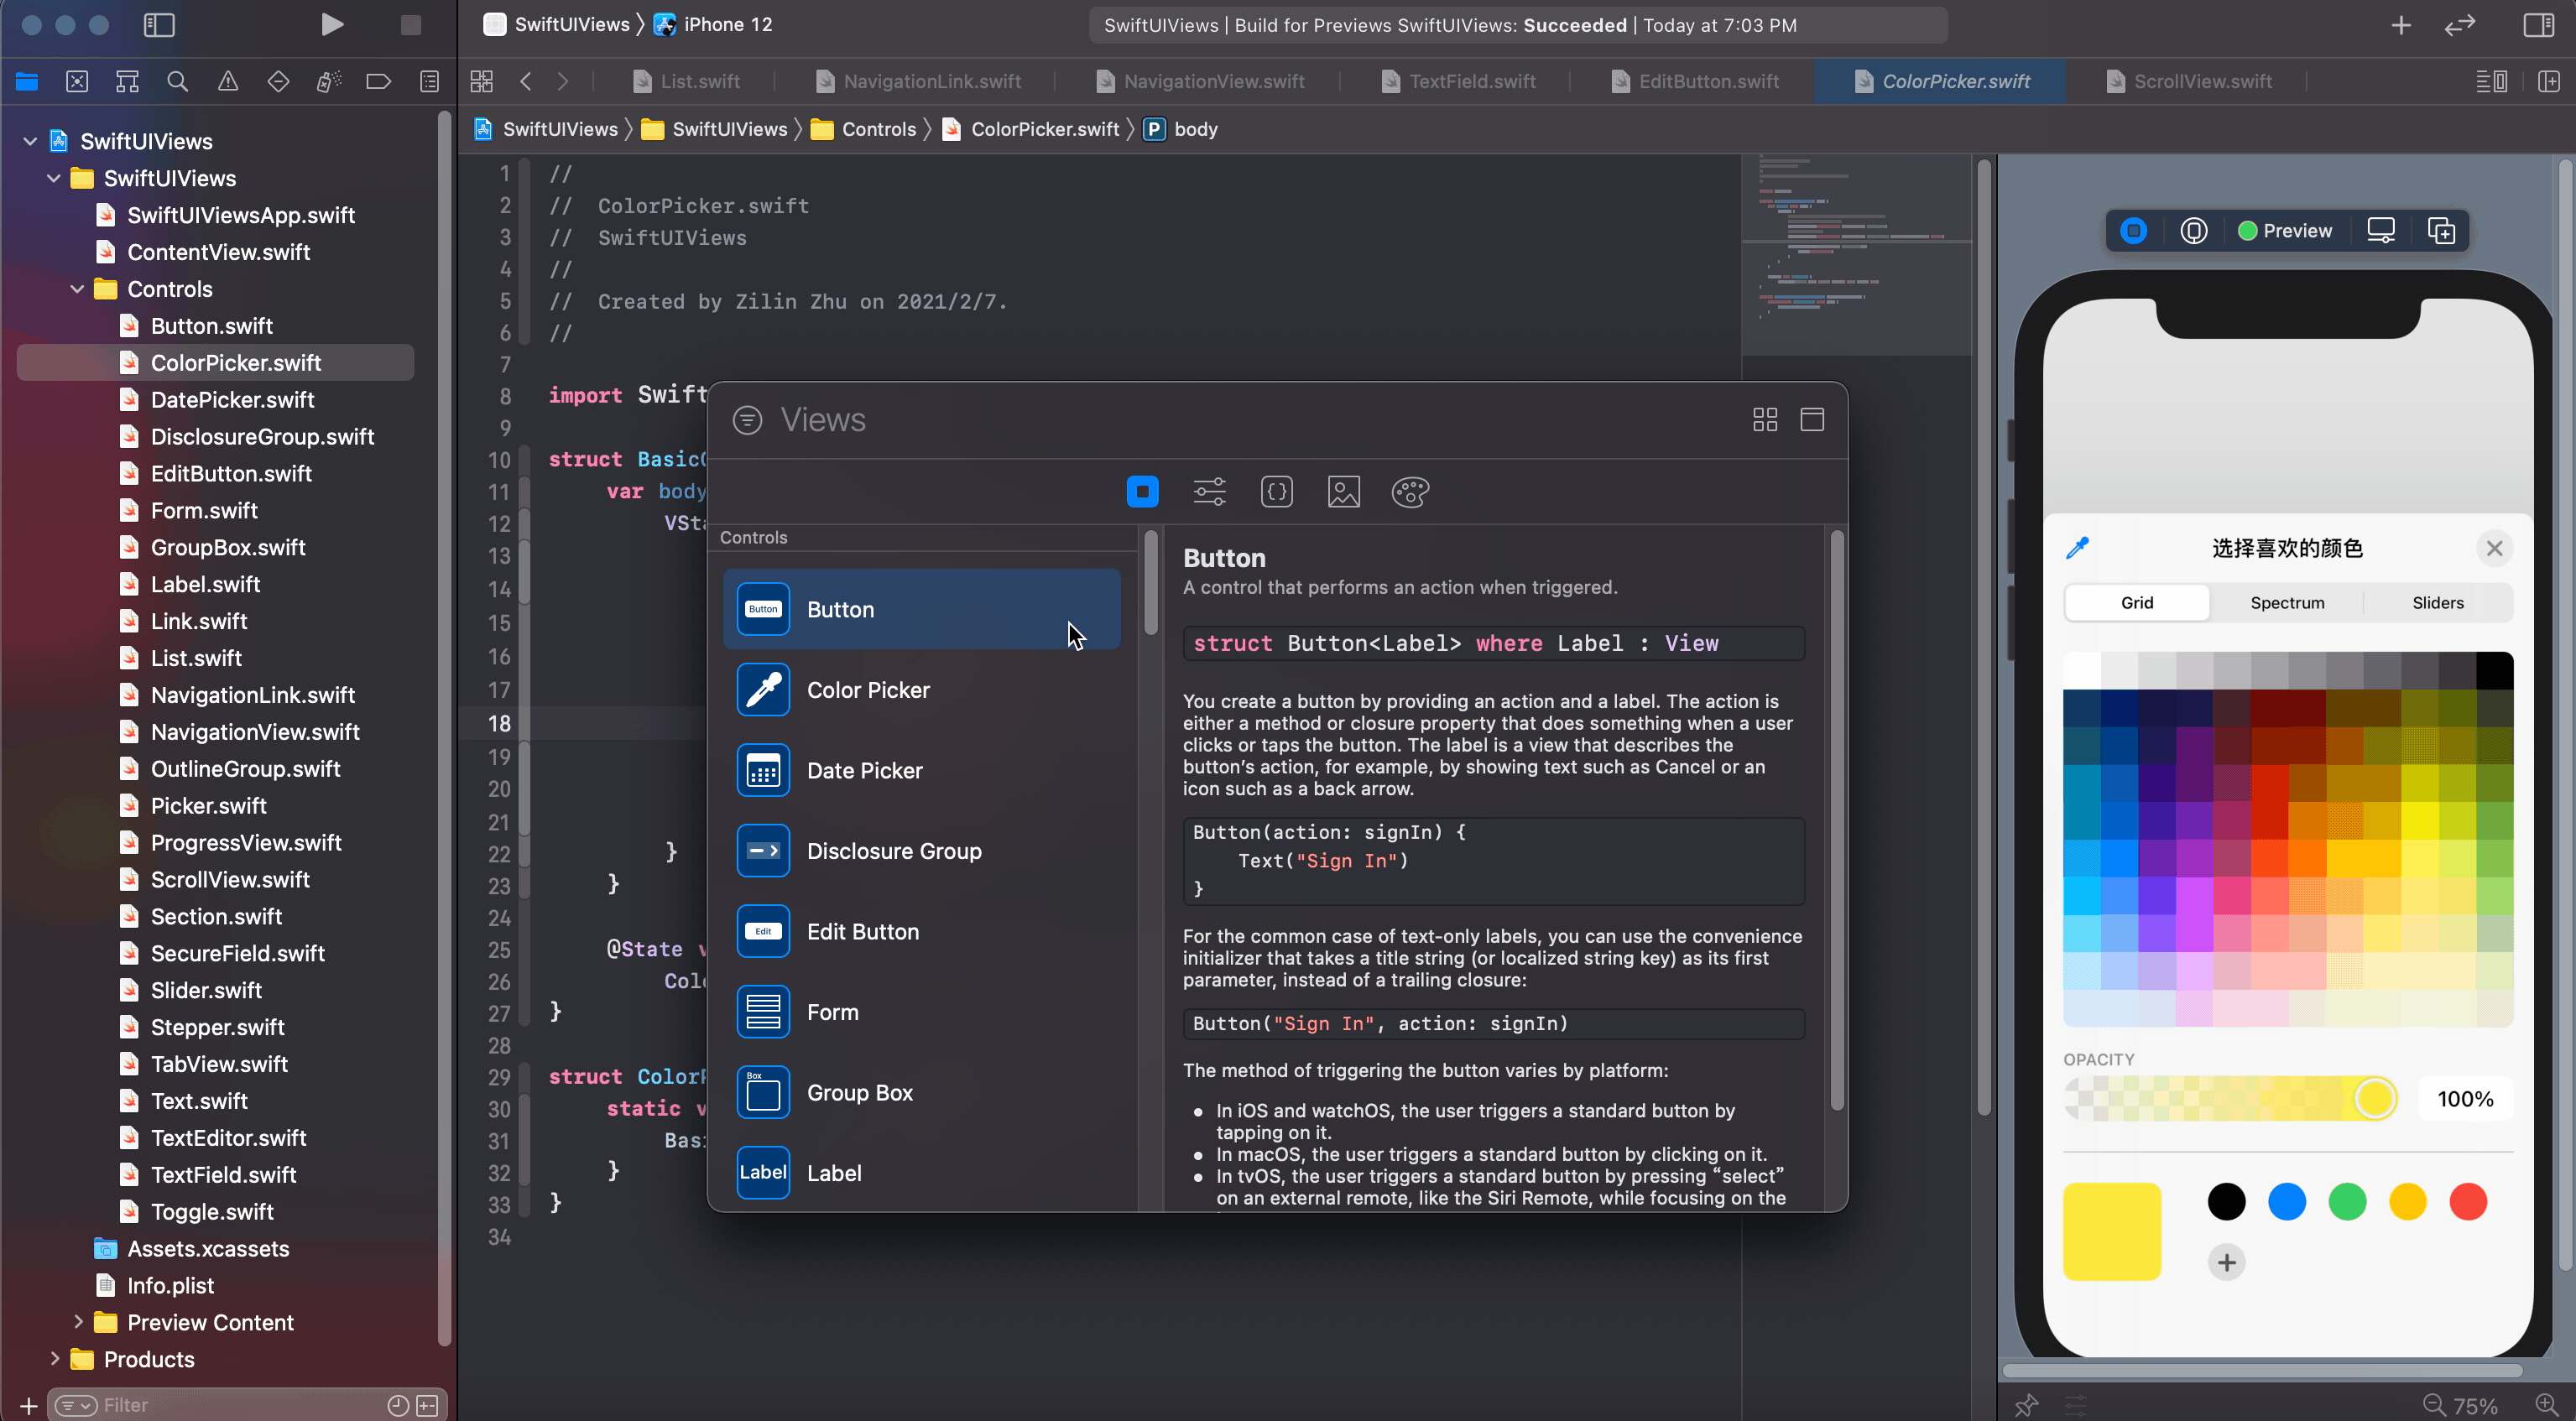Open the code snippets library icon

pyautogui.click(x=1276, y=491)
